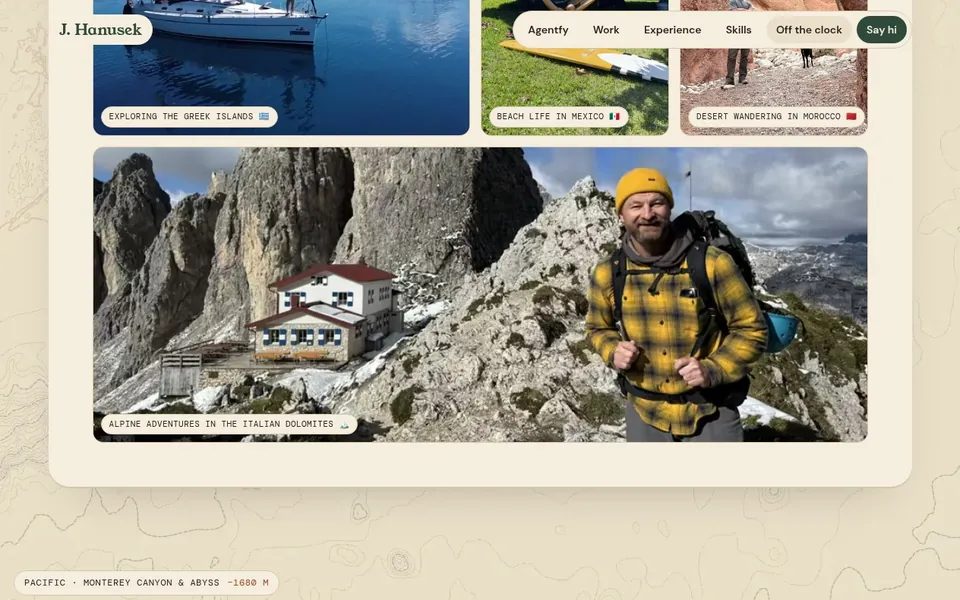Go to the Work section
The image size is (960, 600).
(606, 30)
